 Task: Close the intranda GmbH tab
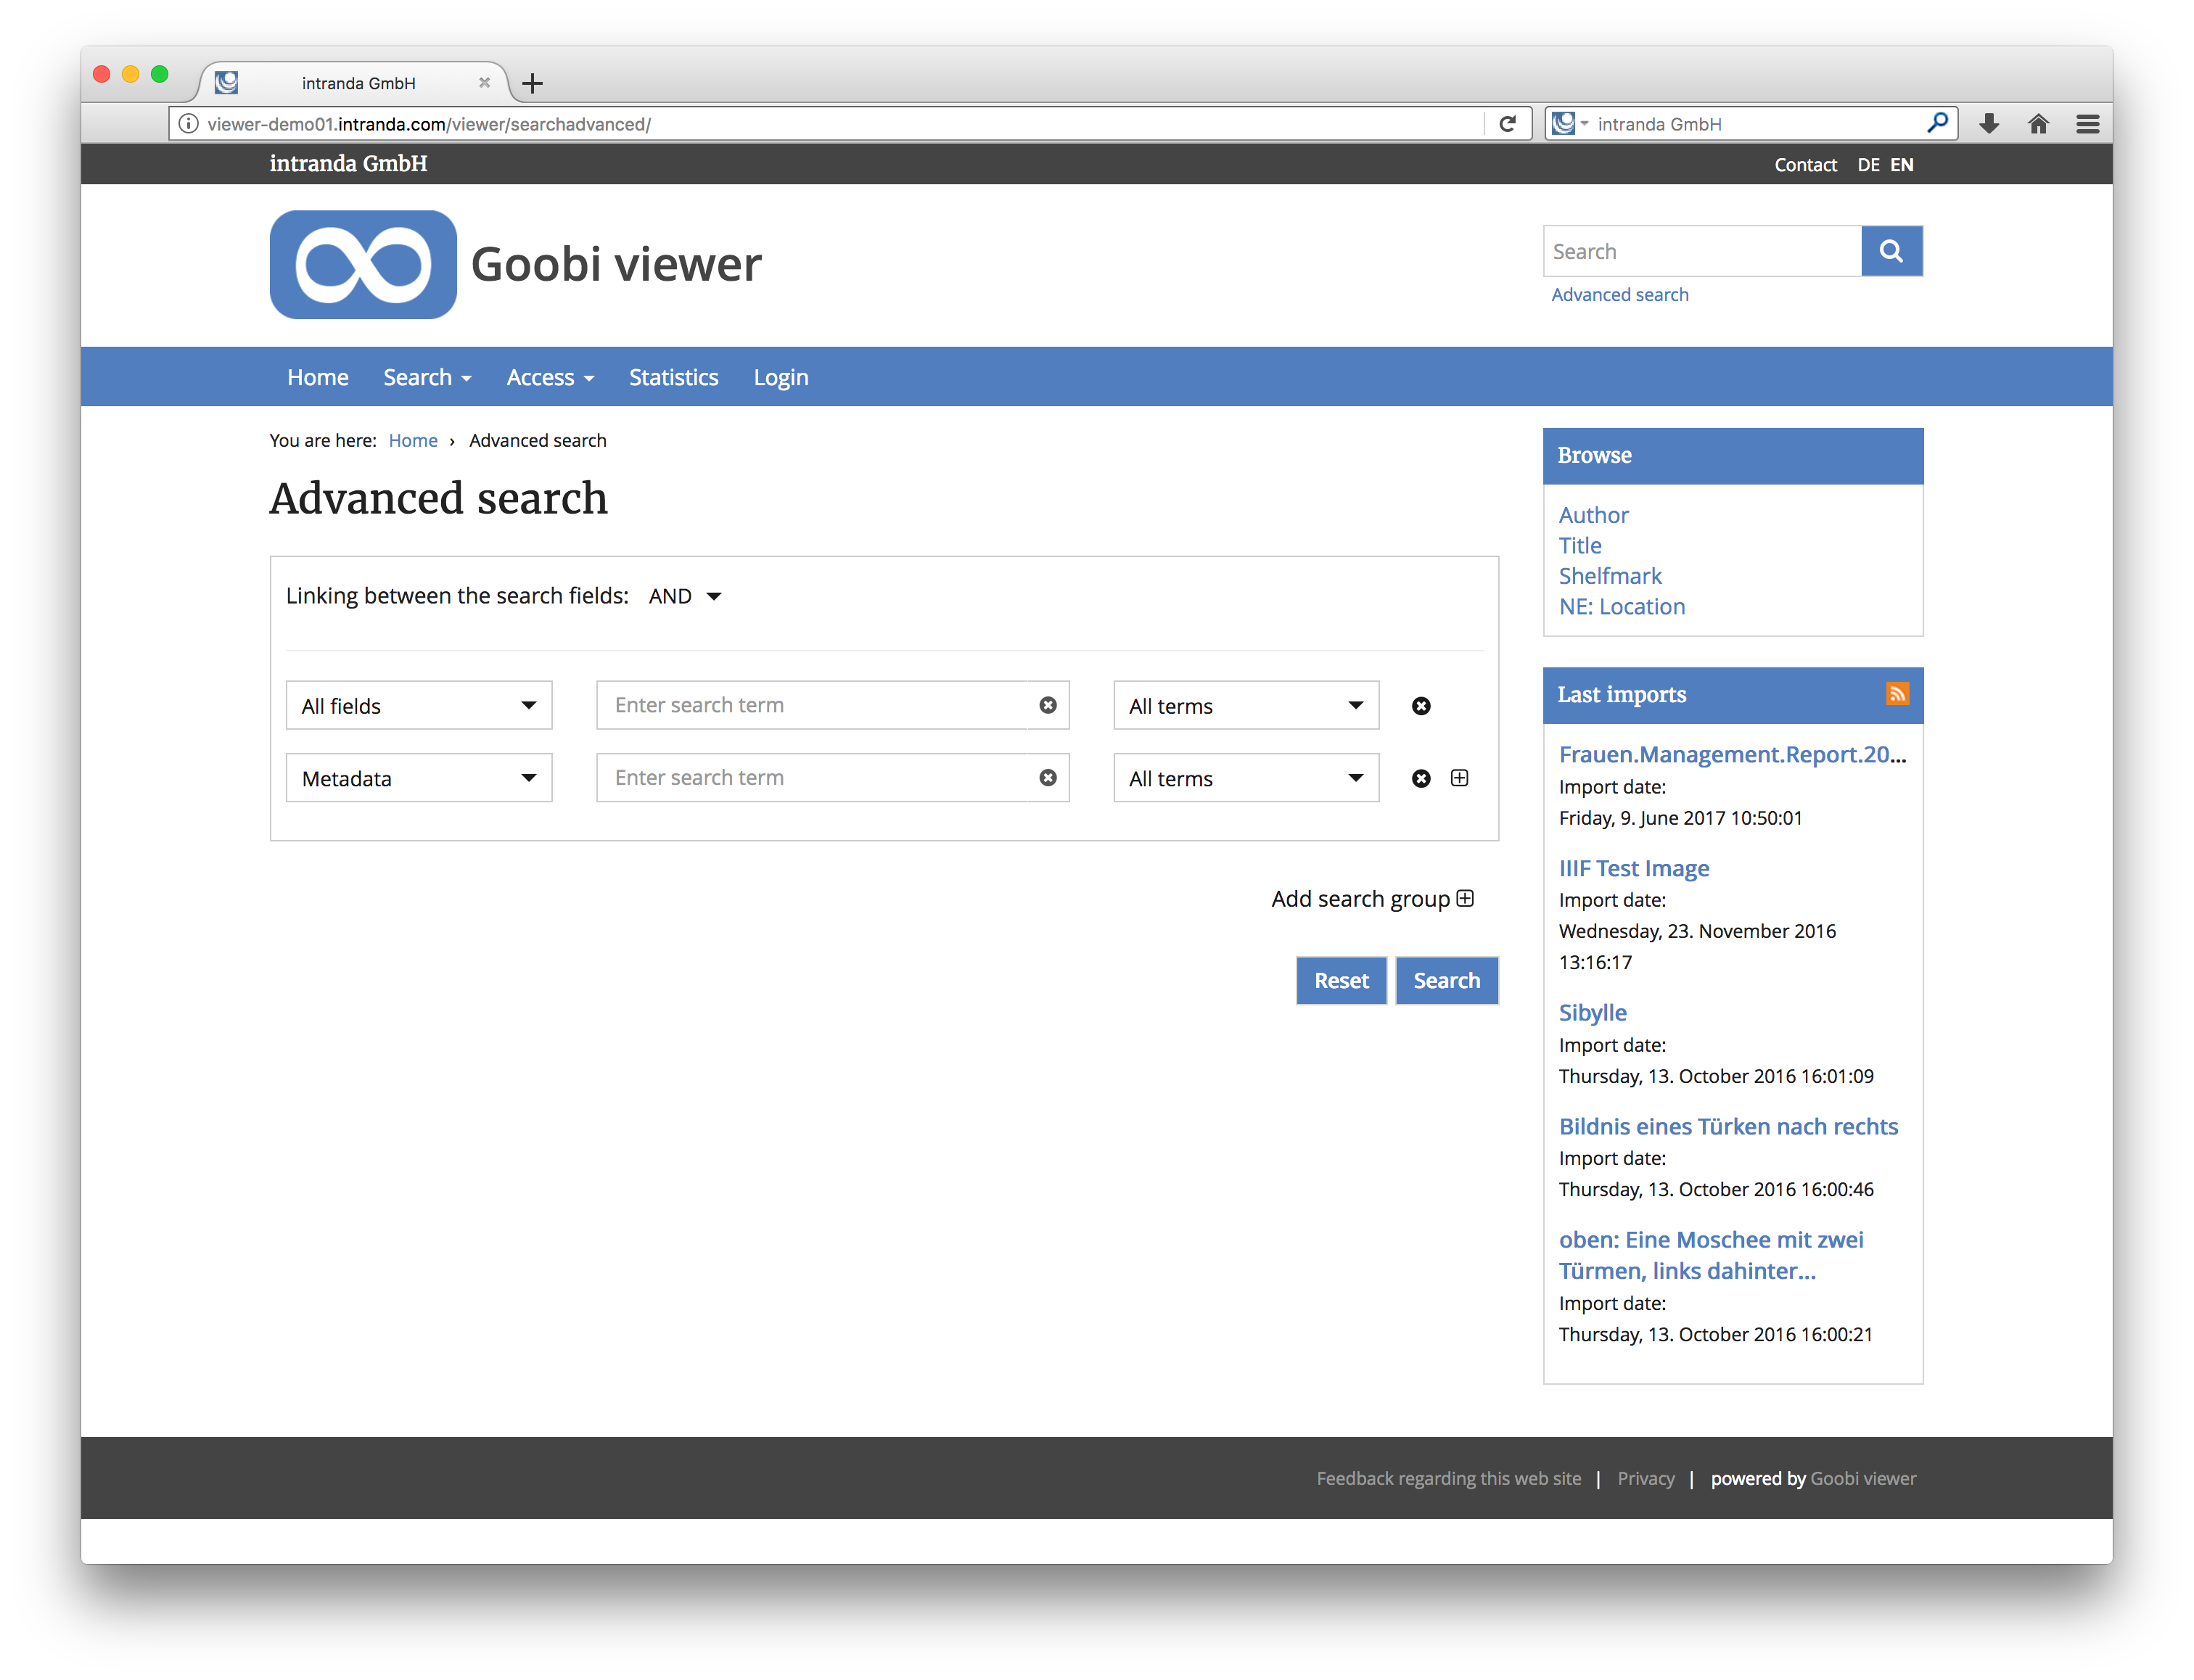[x=484, y=83]
